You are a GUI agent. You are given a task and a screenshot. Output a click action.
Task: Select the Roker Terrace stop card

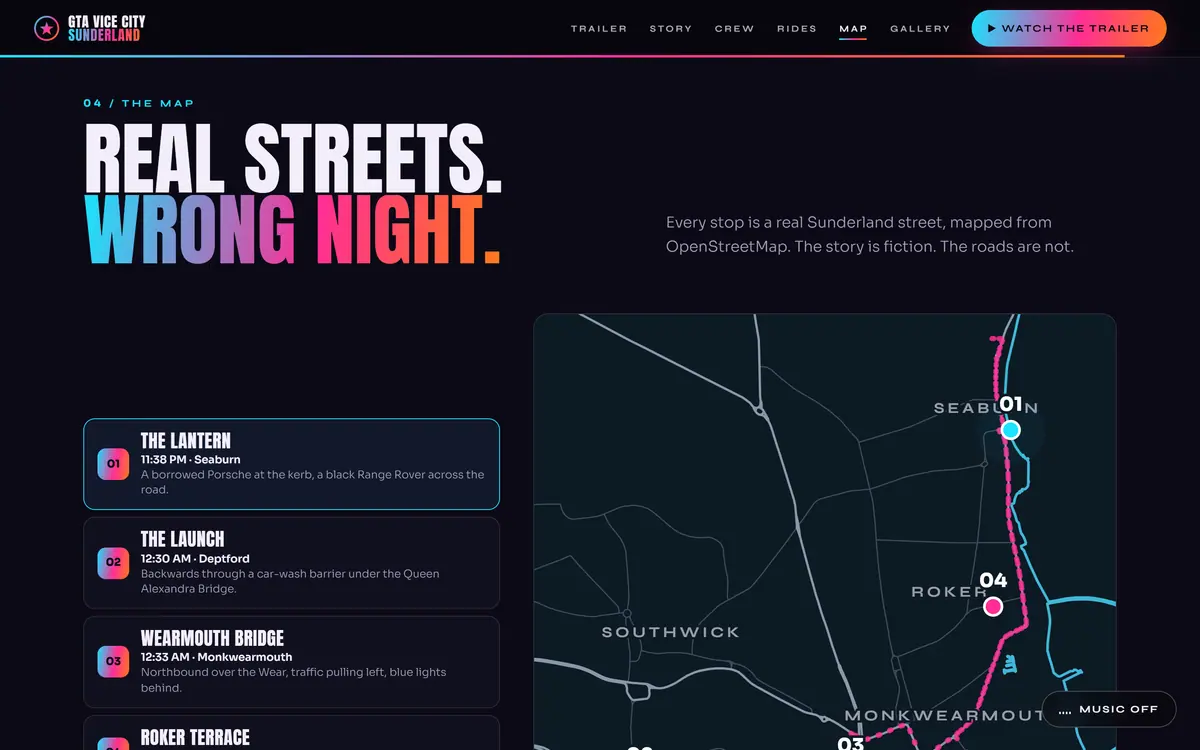[291, 733]
